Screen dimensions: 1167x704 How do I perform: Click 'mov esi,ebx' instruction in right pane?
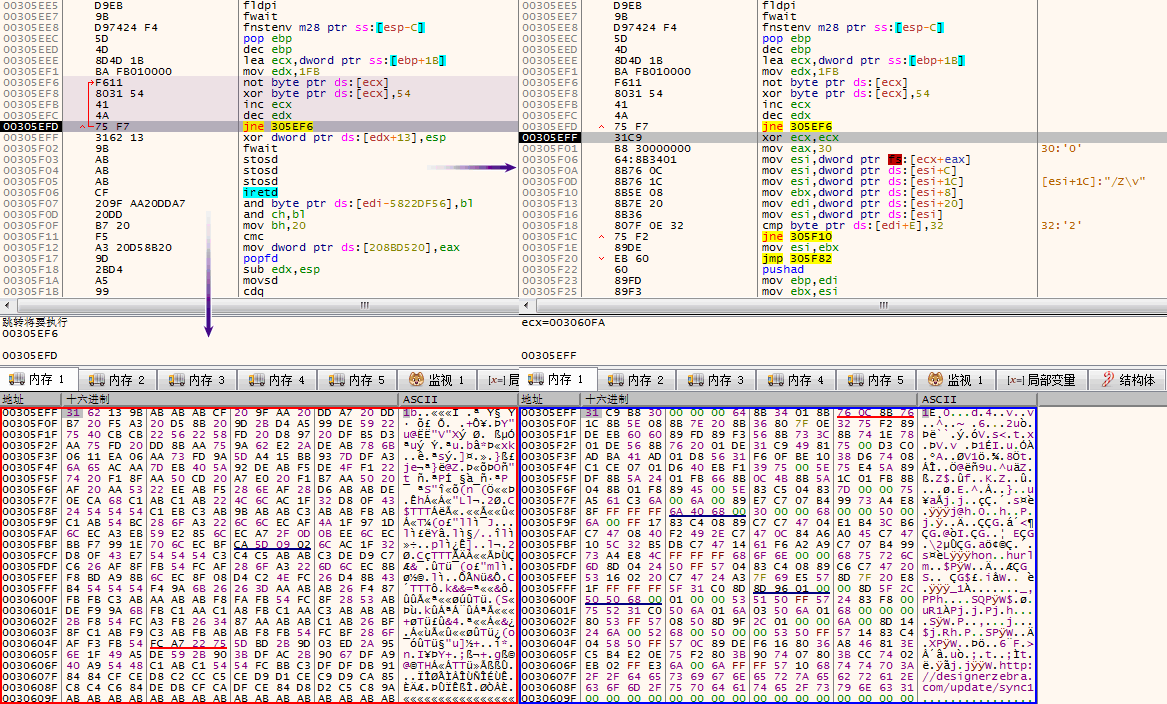coord(800,248)
